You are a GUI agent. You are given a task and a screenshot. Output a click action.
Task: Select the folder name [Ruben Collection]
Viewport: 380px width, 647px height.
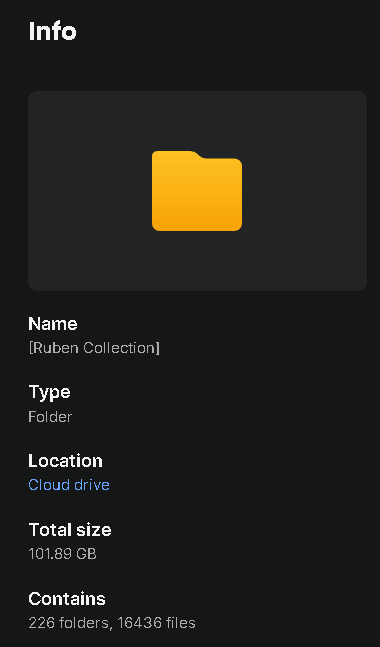[94, 347]
